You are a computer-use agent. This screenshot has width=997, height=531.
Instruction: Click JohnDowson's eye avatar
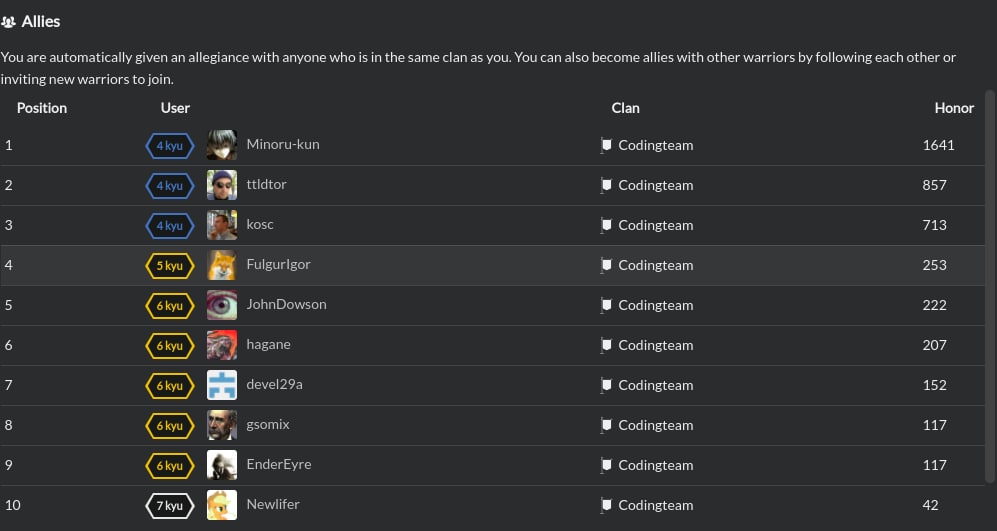click(222, 305)
